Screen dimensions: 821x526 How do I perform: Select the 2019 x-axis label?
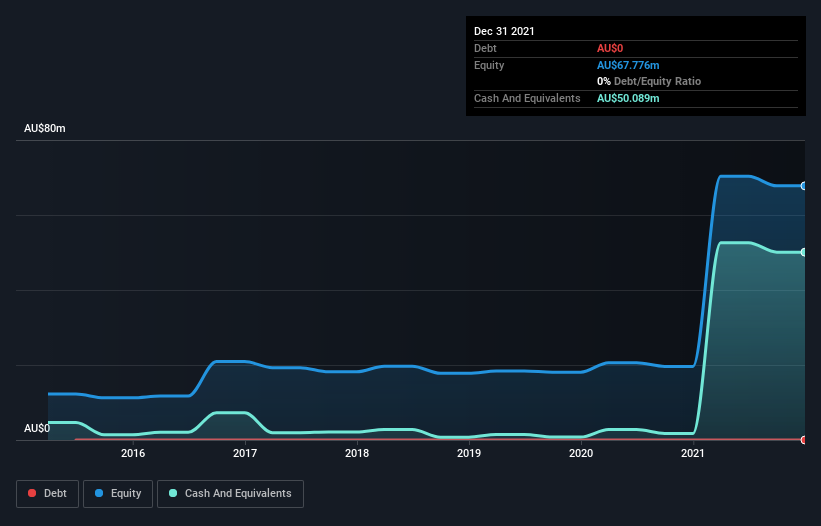(x=469, y=453)
